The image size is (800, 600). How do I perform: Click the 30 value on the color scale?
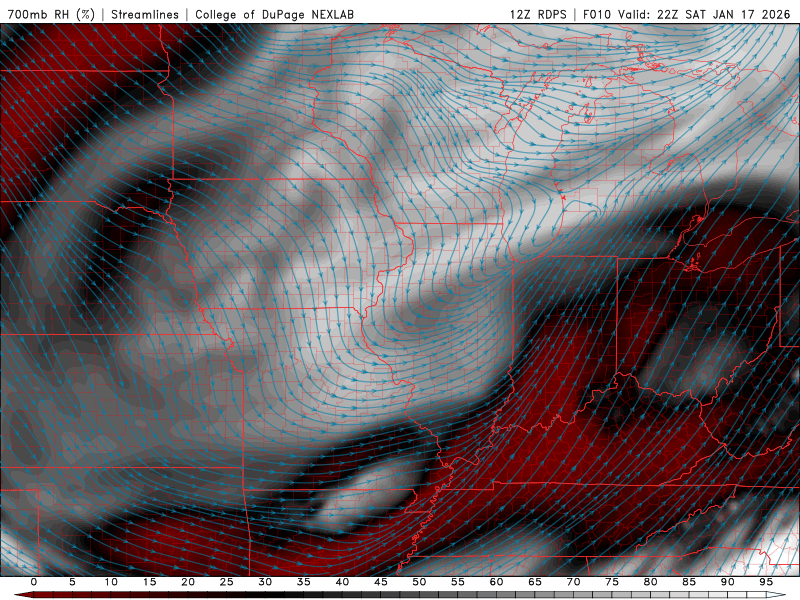(265, 582)
